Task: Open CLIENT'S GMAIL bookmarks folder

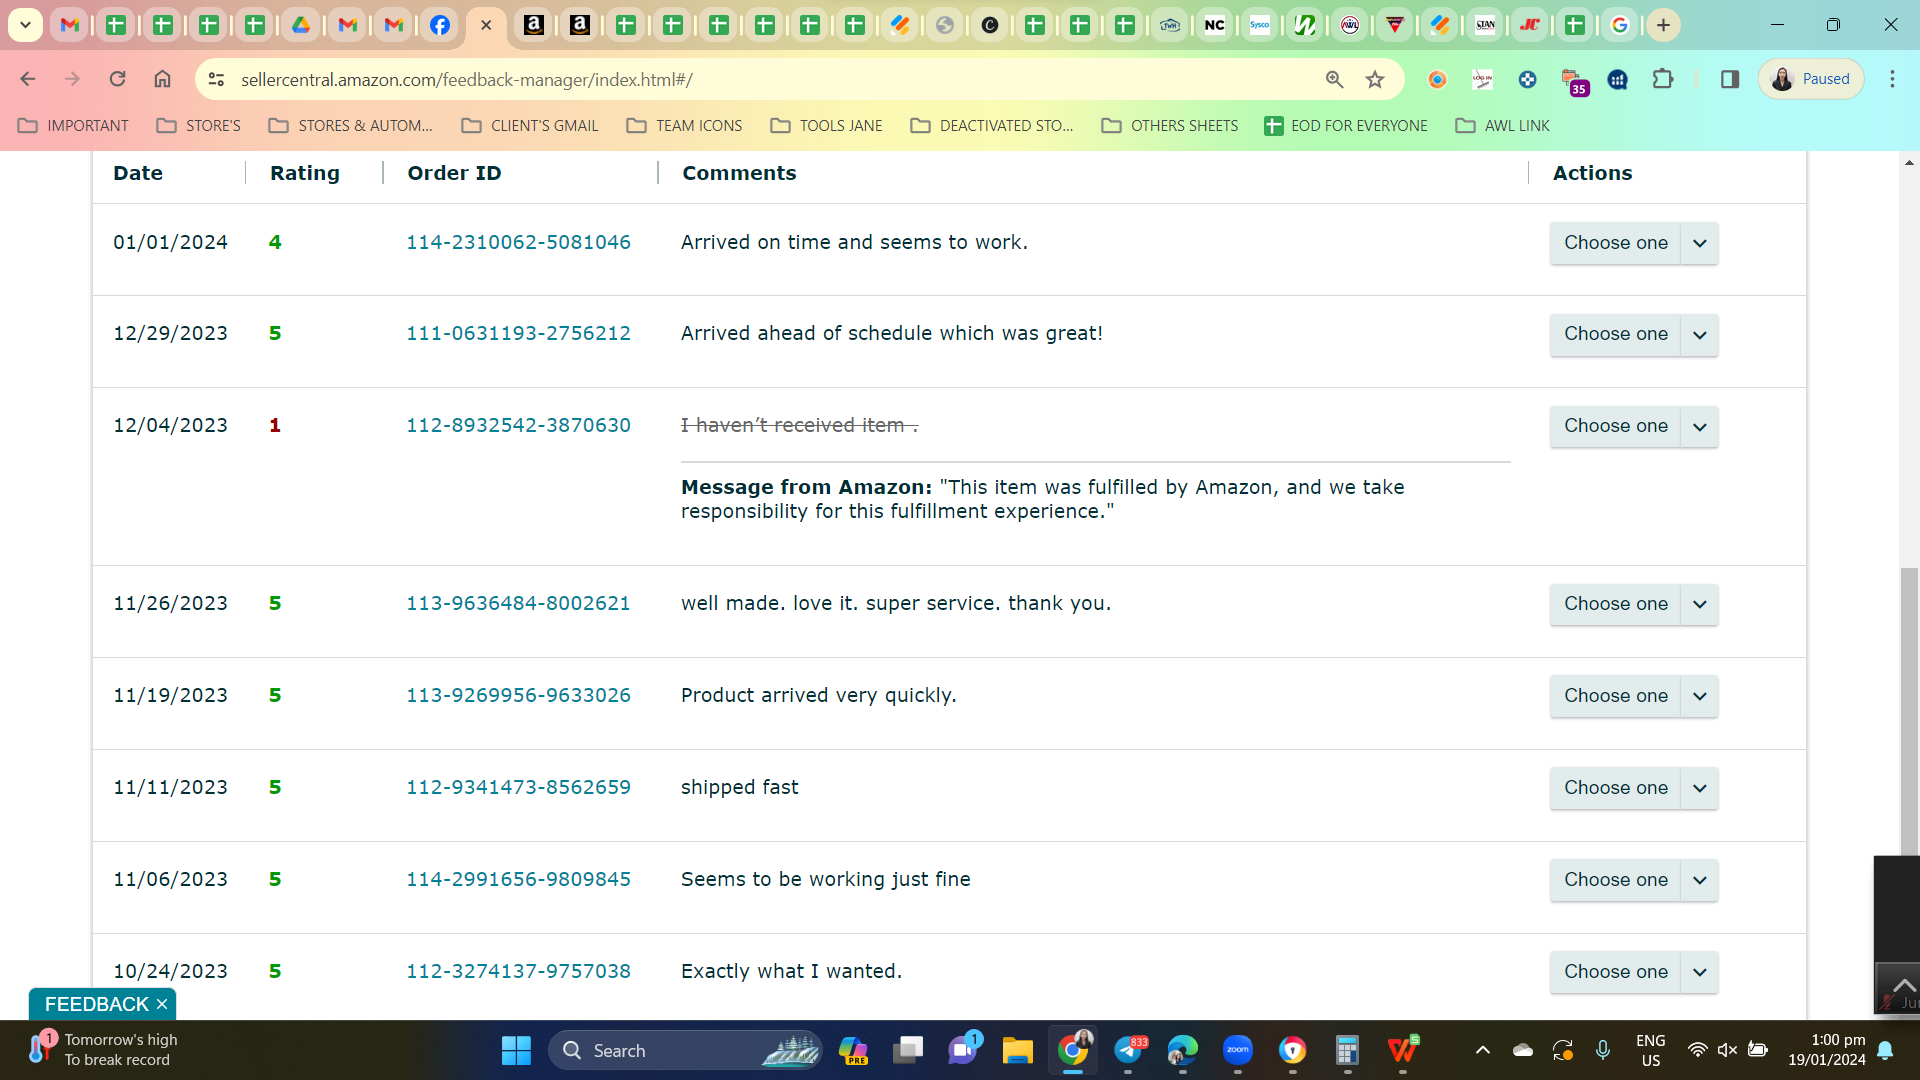Action: 530,126
